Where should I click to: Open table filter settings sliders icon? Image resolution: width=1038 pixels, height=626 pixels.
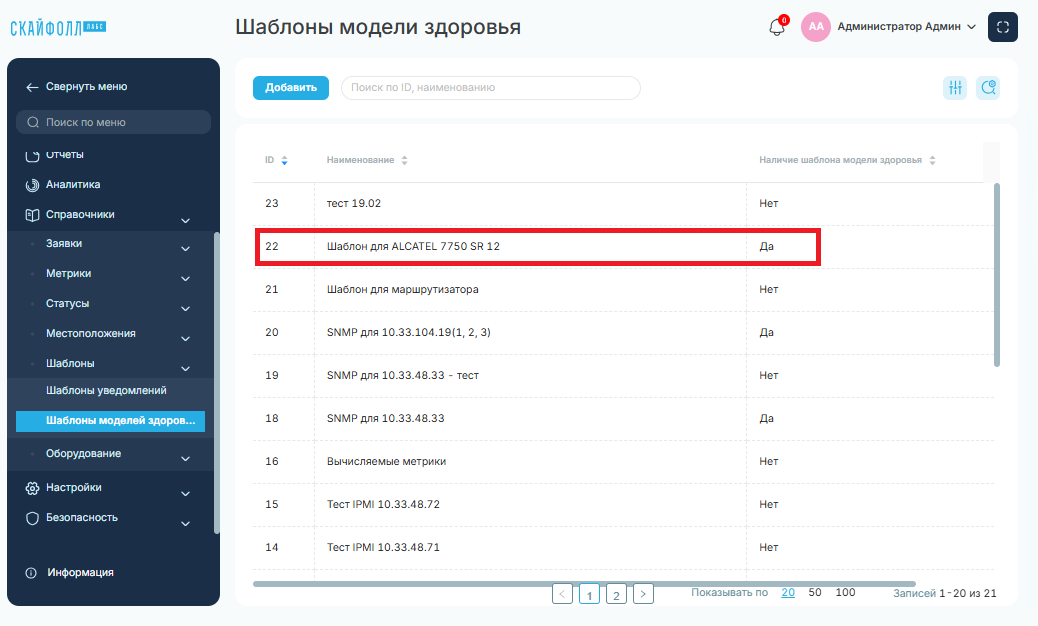(955, 87)
